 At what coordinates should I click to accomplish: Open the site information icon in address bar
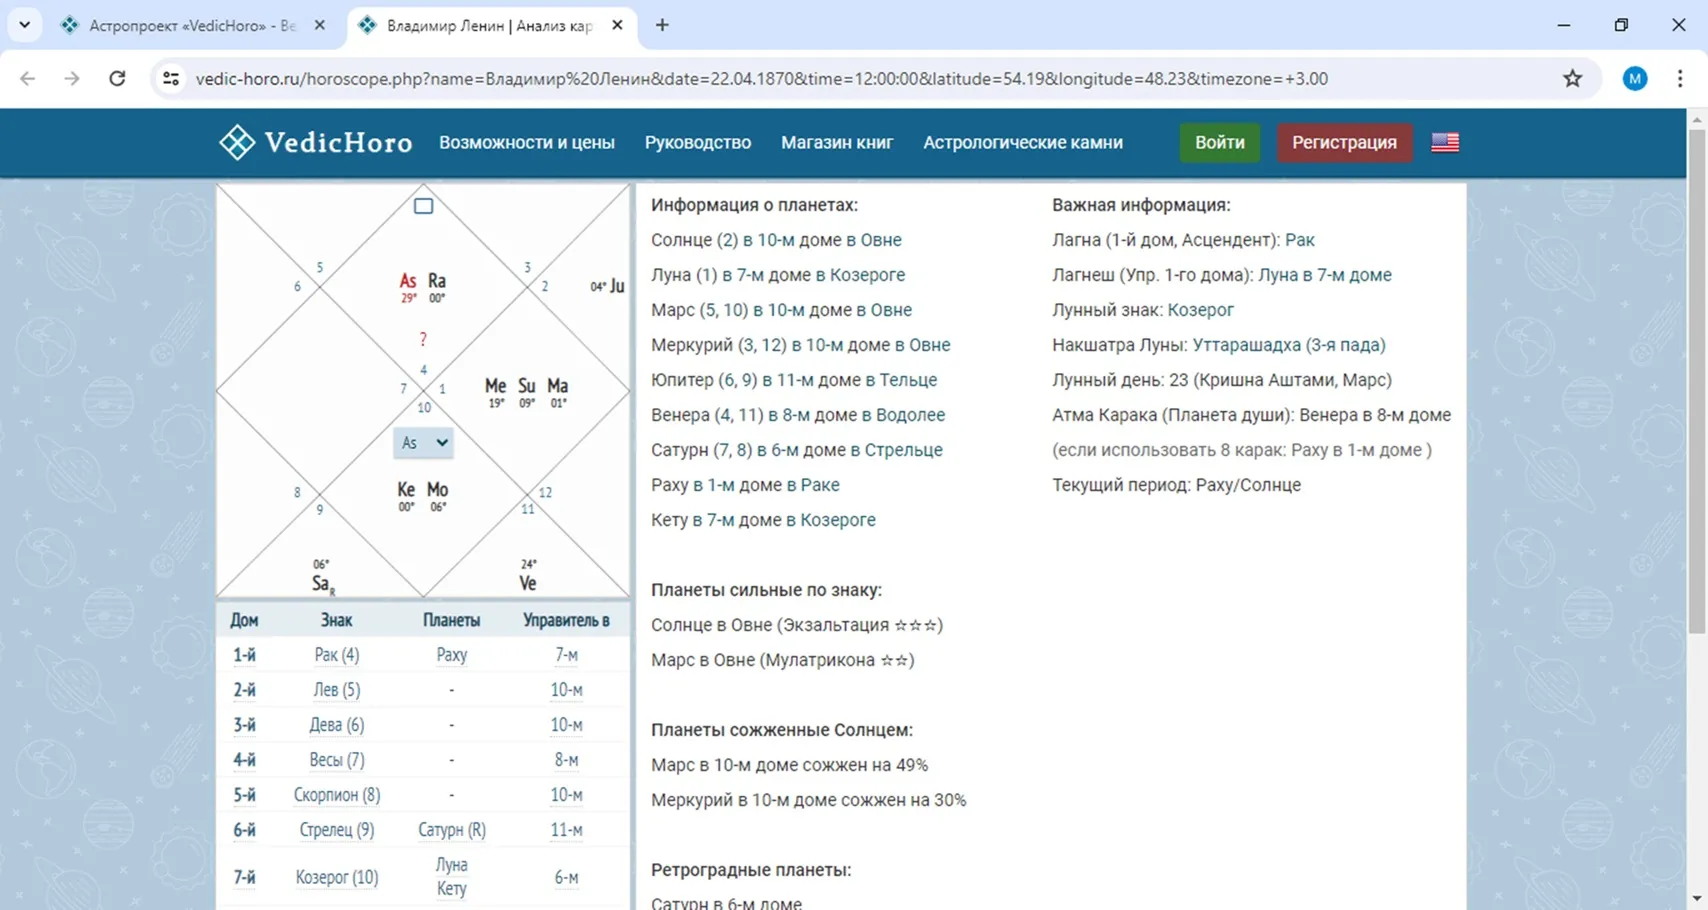(x=171, y=79)
